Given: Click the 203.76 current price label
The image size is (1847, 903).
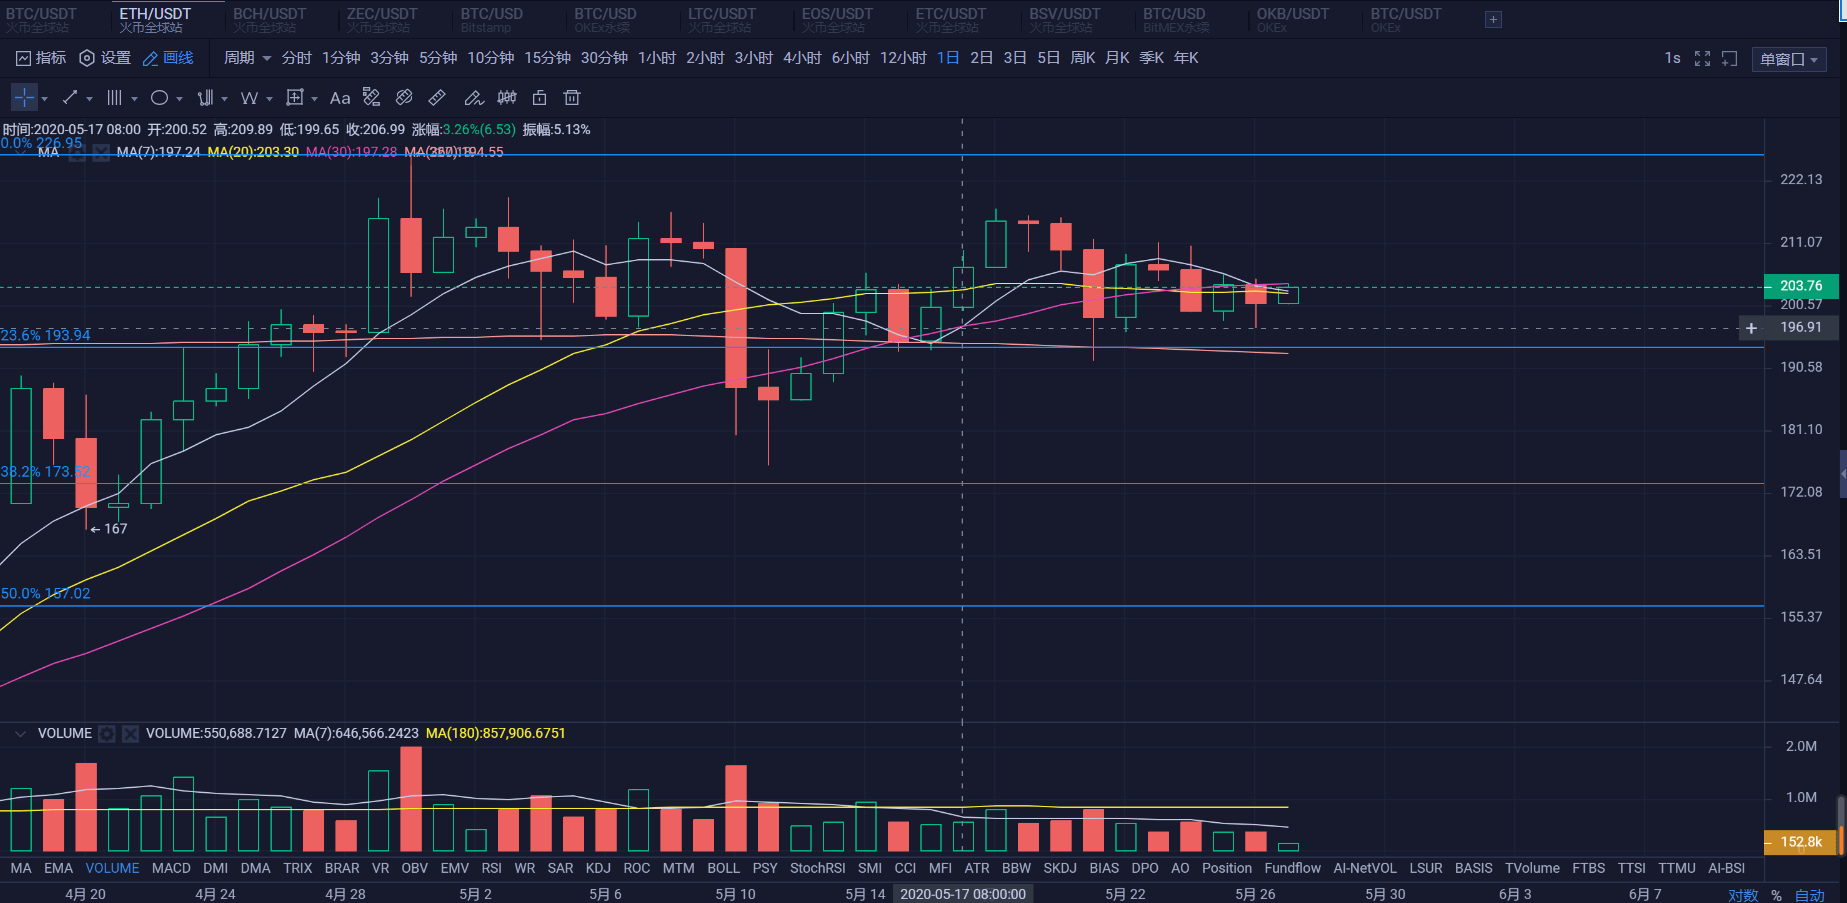Looking at the screenshot, I should pyautogui.click(x=1801, y=286).
